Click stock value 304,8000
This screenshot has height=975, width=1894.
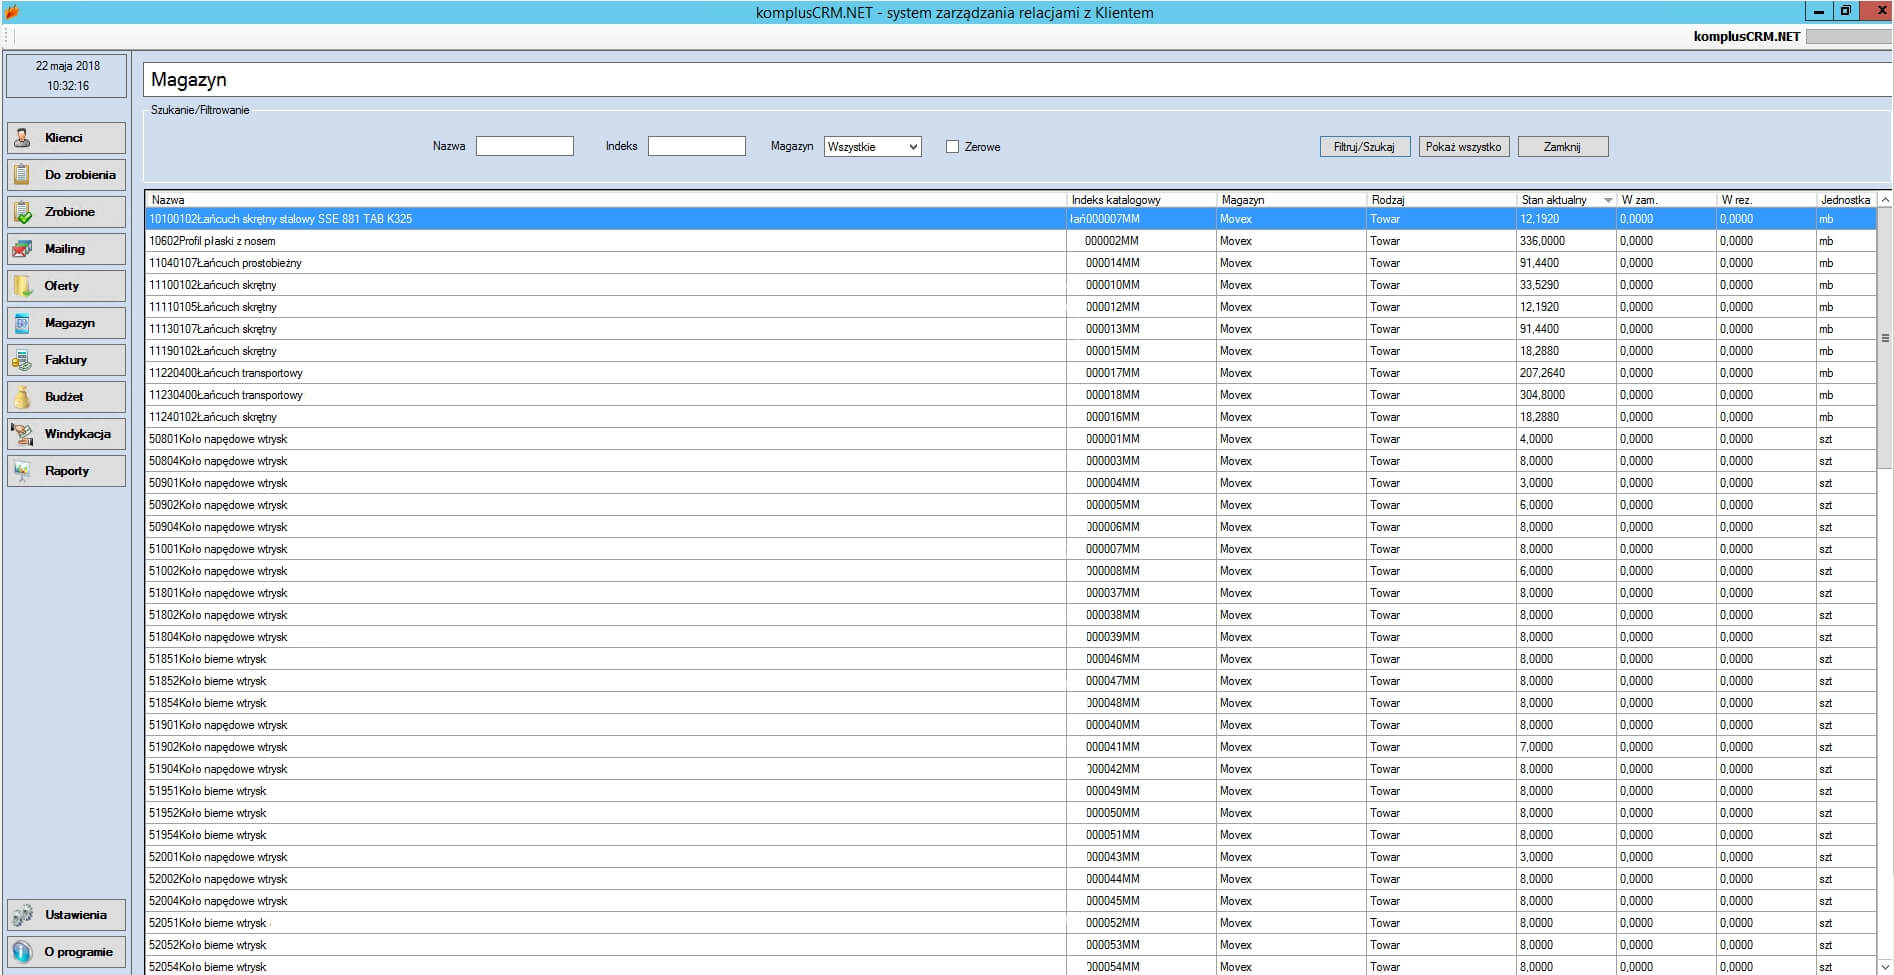1542,395
